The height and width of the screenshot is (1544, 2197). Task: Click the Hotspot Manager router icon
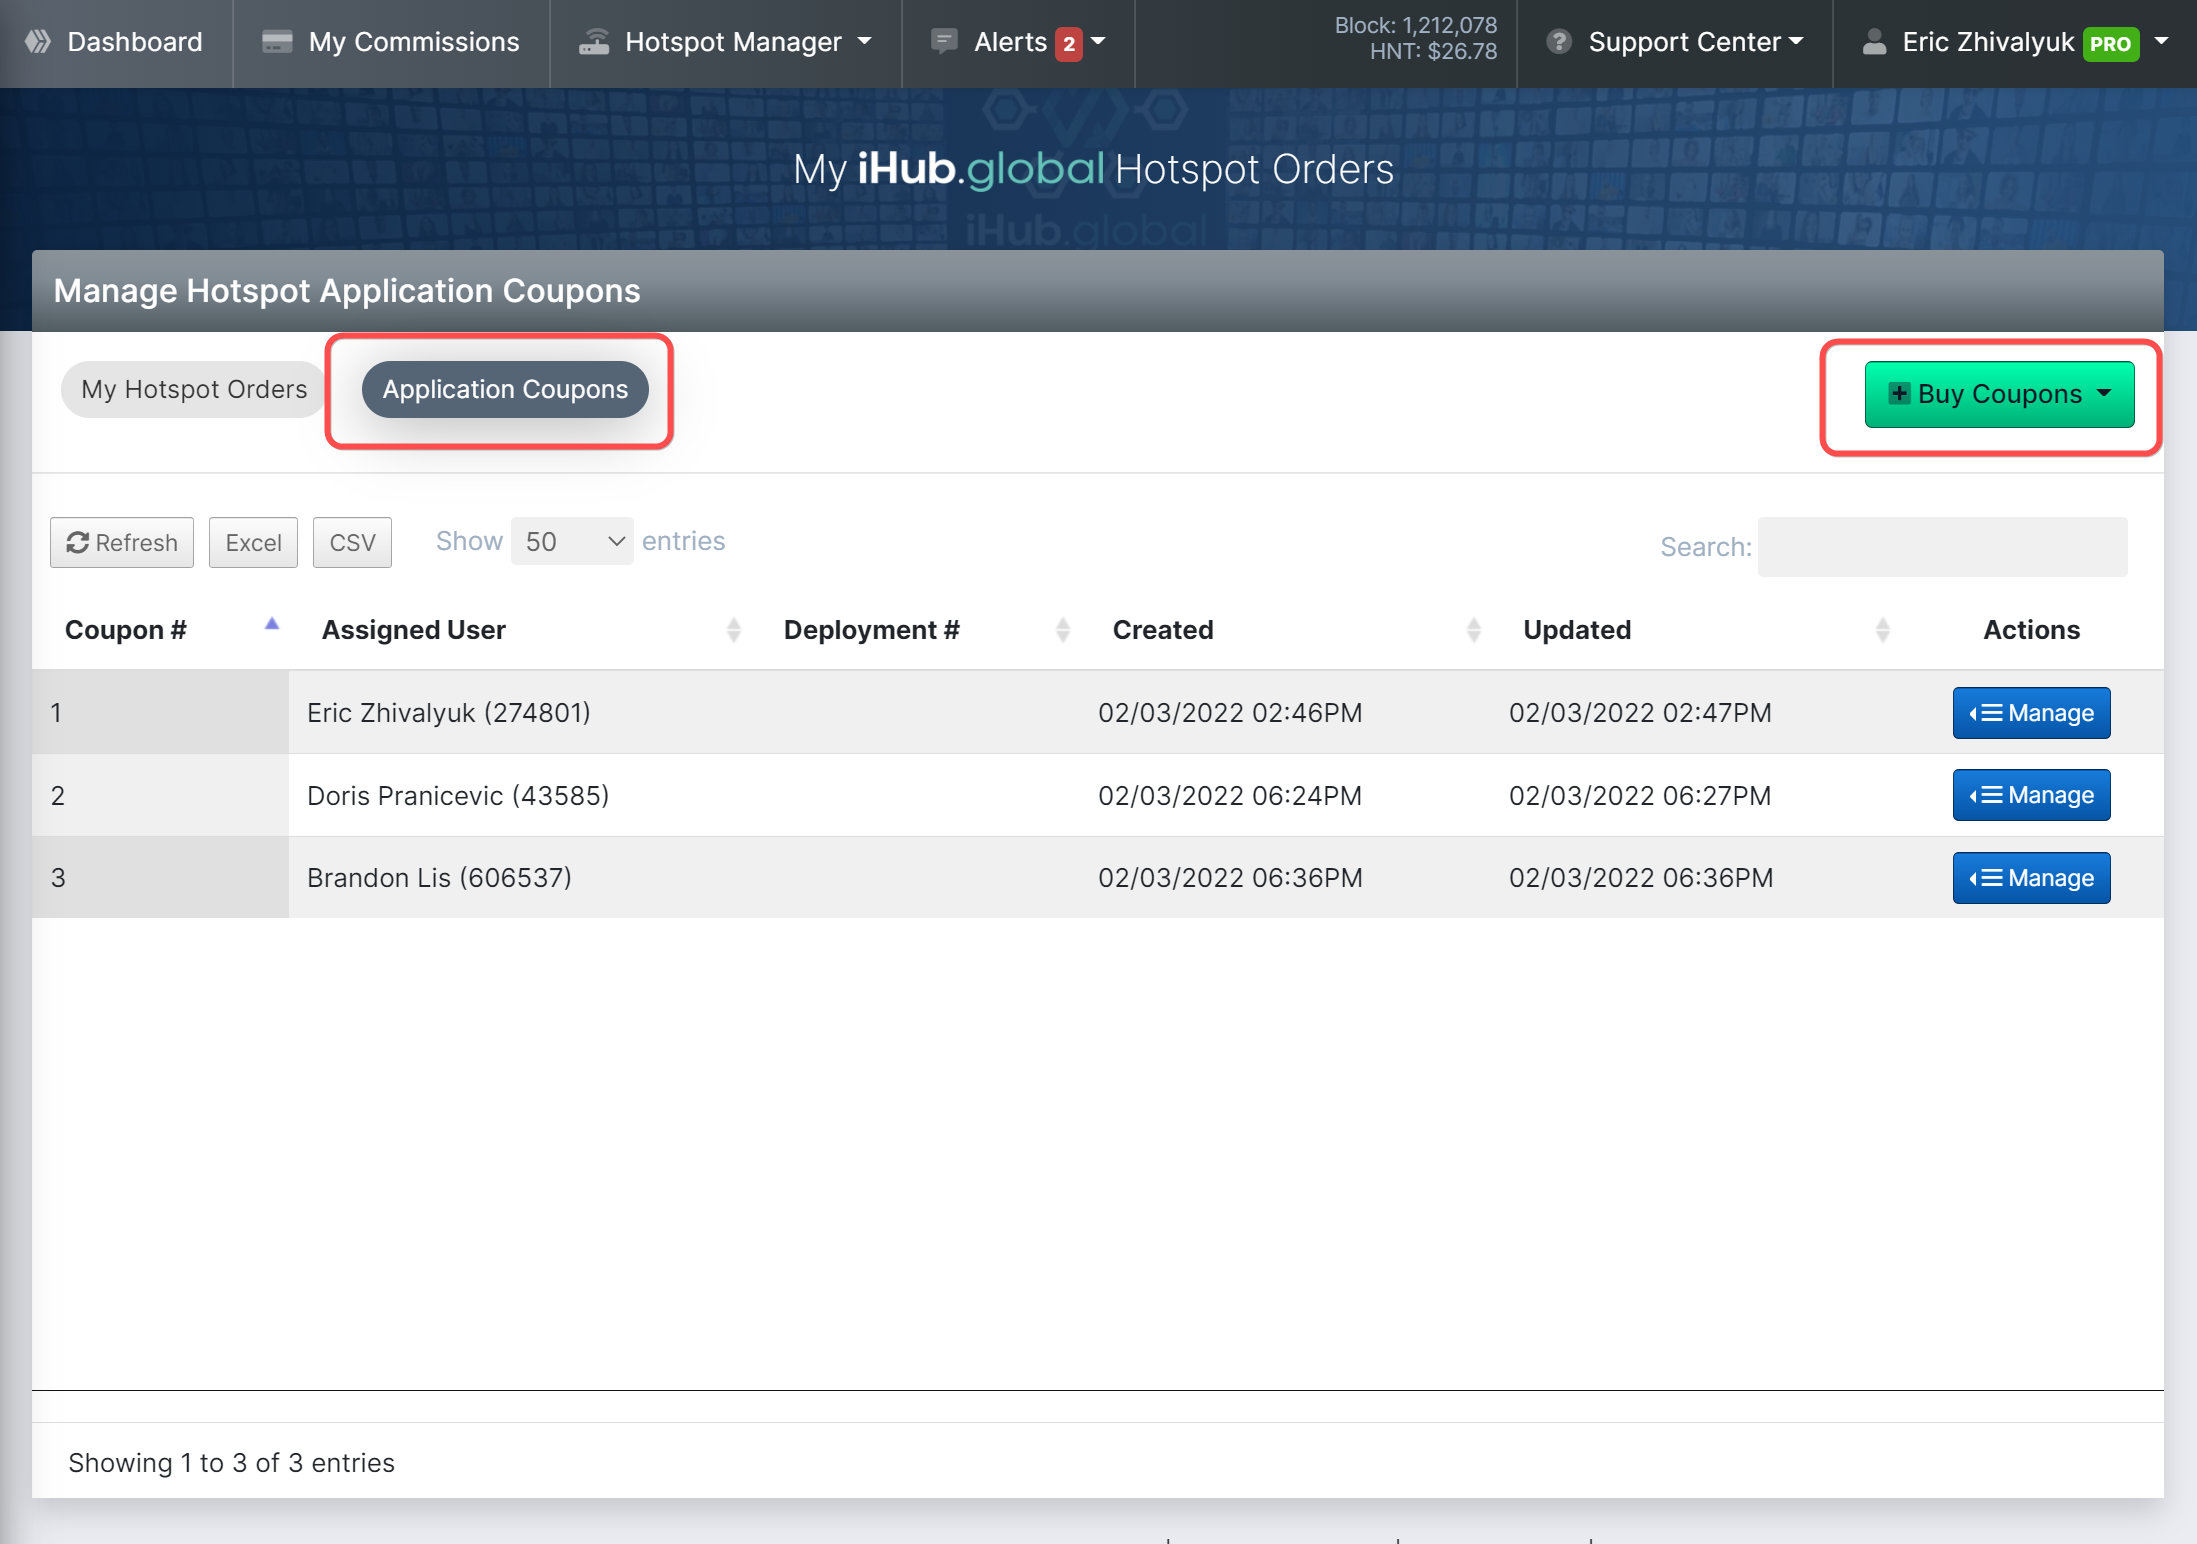coord(594,42)
